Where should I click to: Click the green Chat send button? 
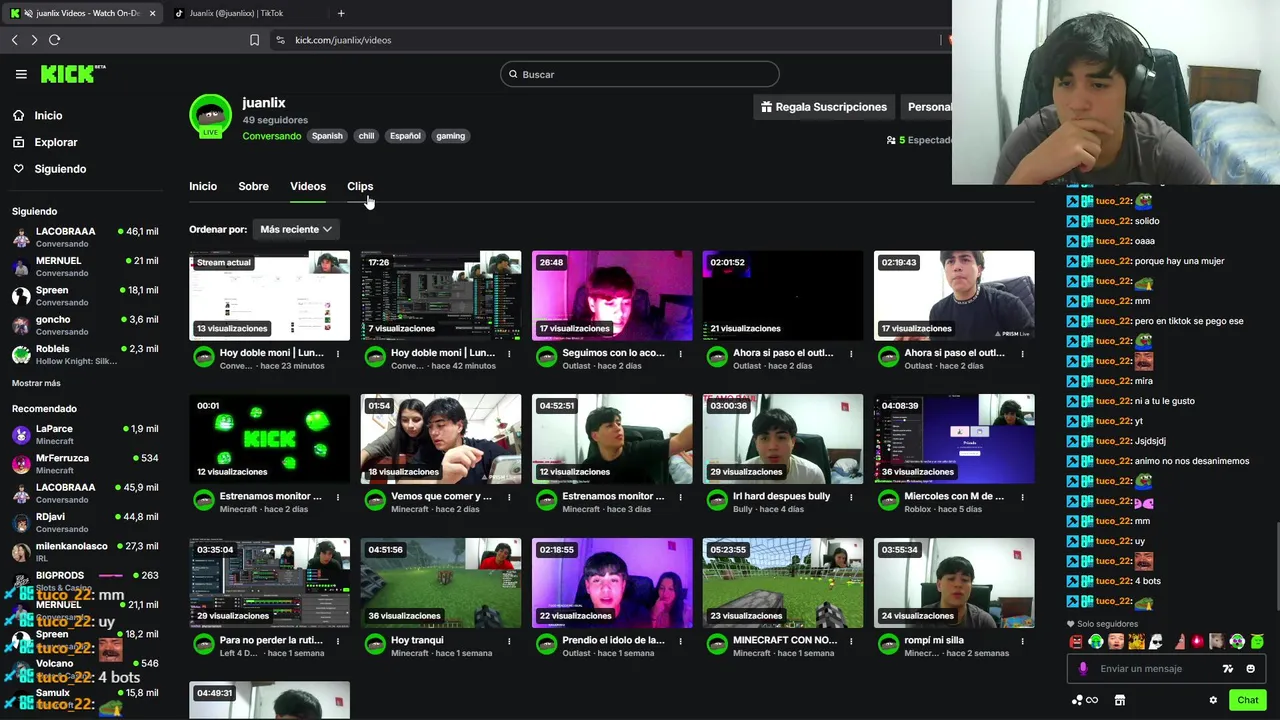[1248, 700]
